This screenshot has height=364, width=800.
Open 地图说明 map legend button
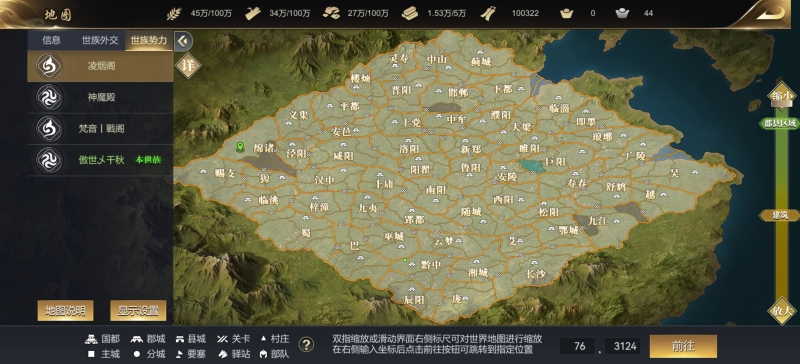click(x=65, y=310)
